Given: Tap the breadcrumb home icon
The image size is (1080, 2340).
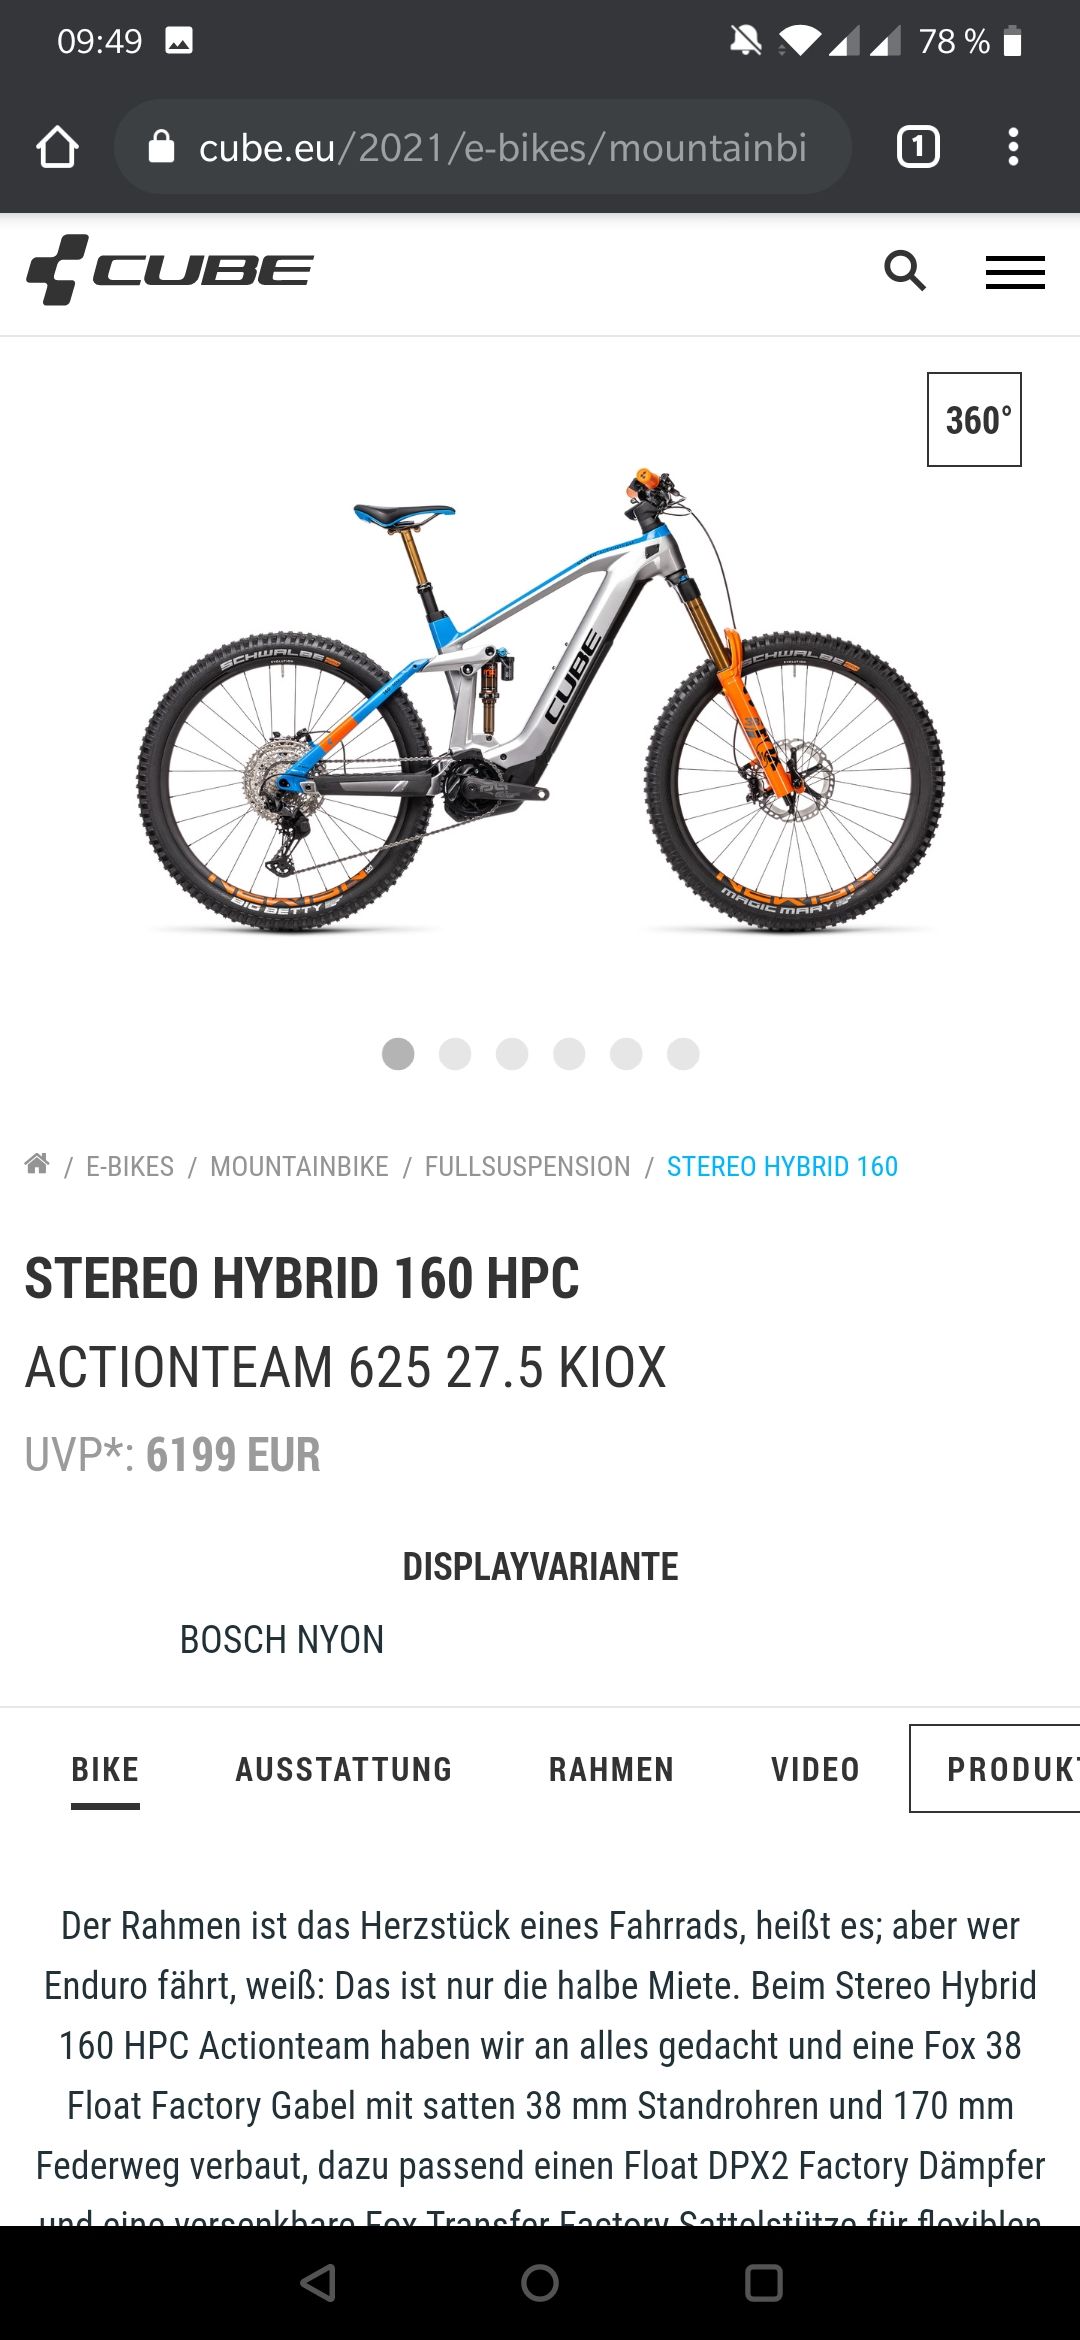Looking at the screenshot, I should pos(37,1164).
